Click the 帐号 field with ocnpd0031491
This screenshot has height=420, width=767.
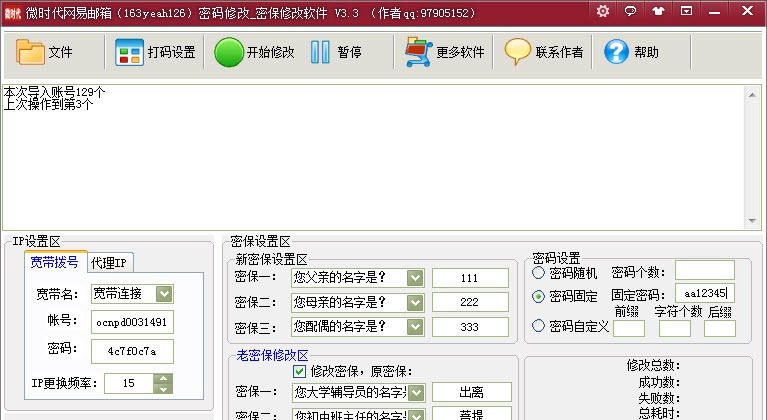click(x=132, y=322)
